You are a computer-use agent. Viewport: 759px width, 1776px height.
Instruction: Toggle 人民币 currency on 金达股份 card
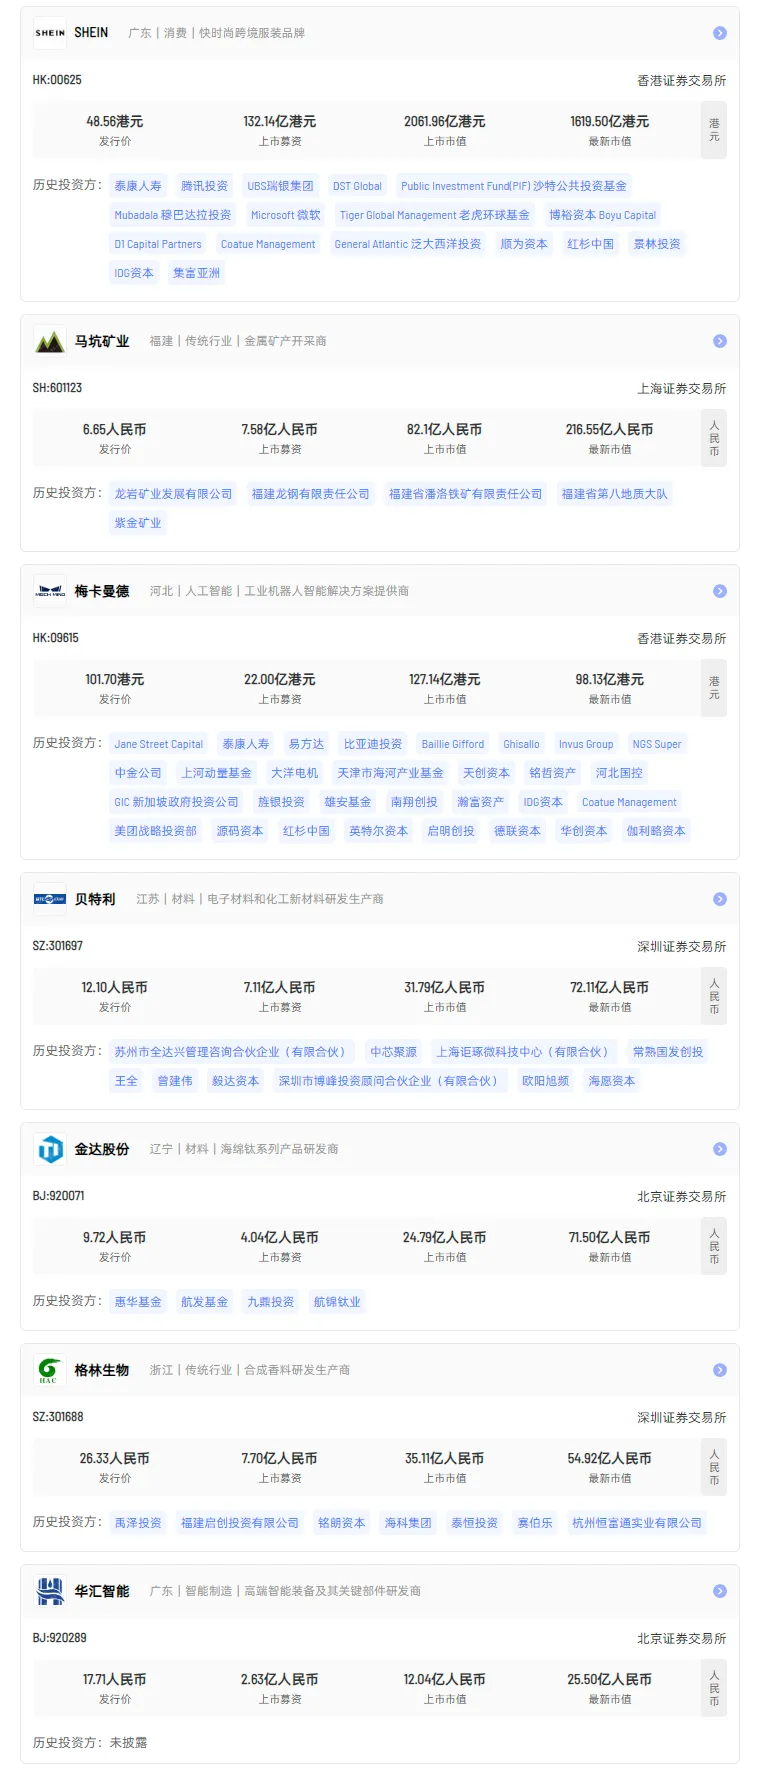coord(714,1246)
